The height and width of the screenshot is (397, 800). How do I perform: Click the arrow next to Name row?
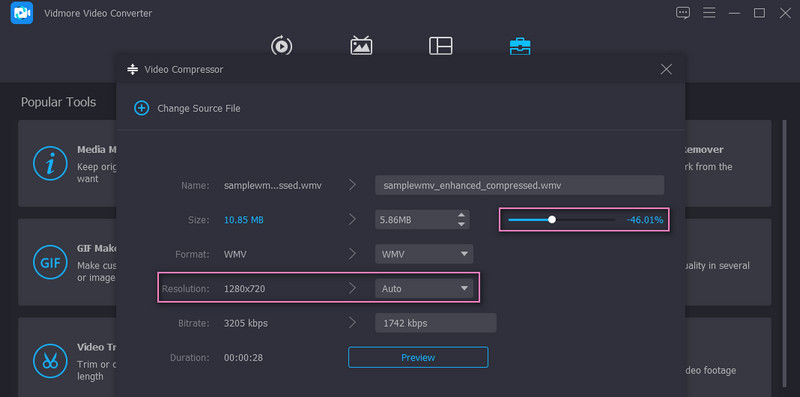pos(352,185)
